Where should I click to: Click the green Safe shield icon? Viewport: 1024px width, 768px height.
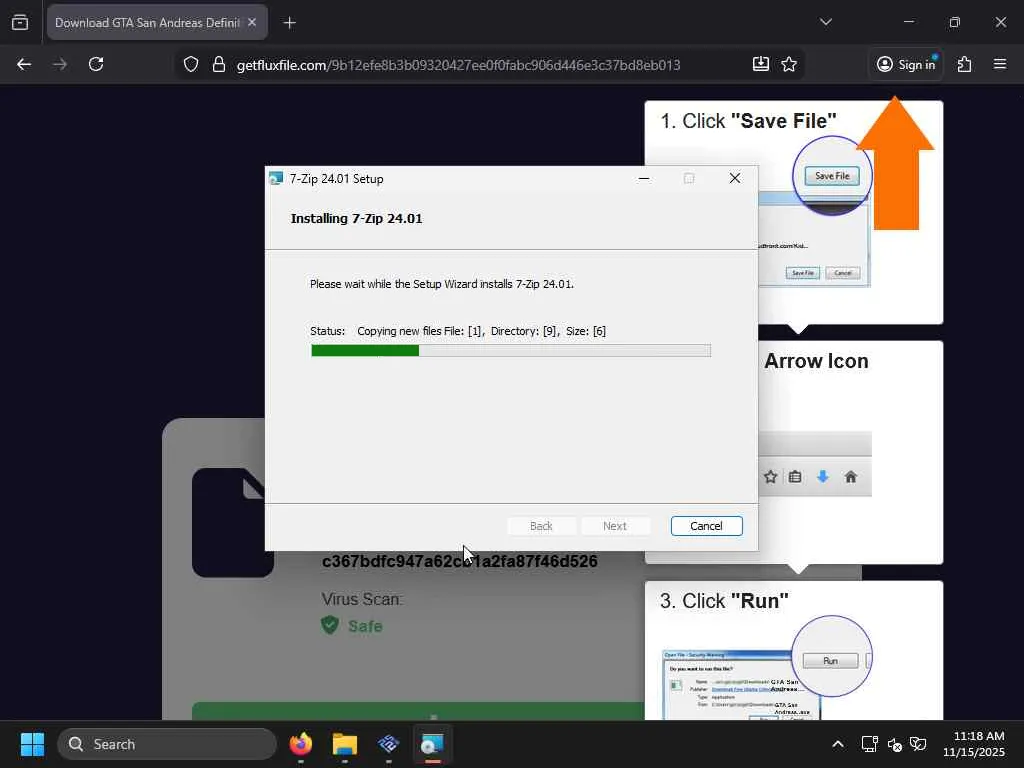point(330,625)
